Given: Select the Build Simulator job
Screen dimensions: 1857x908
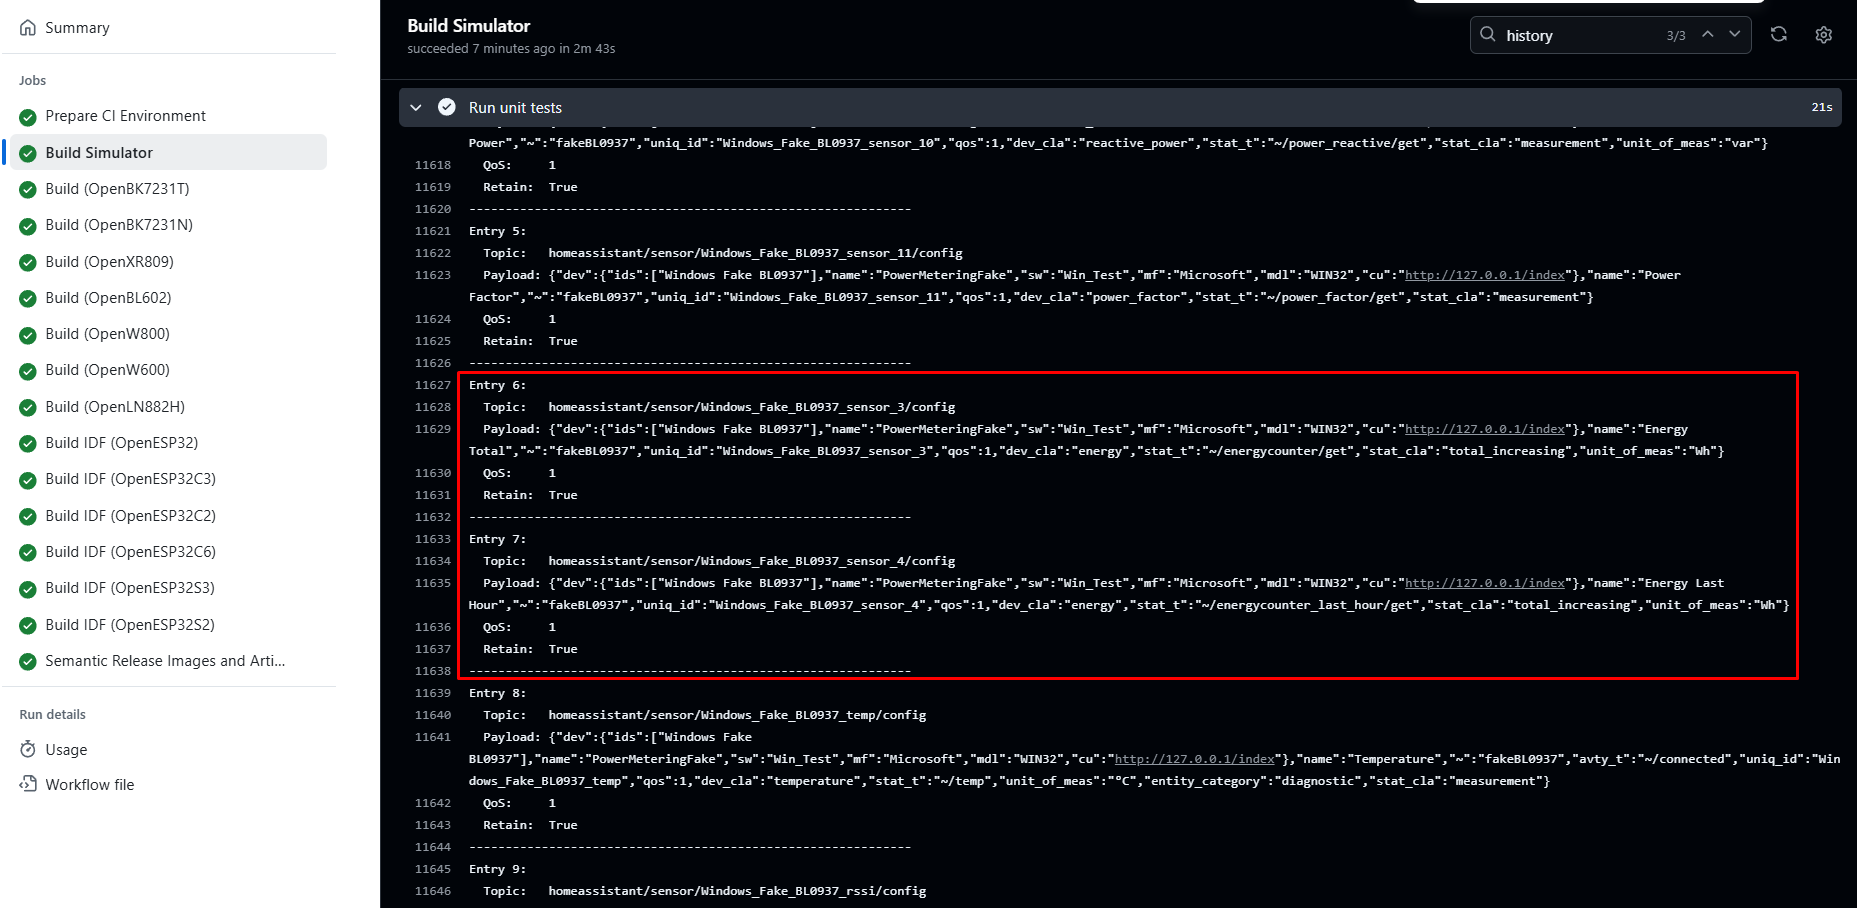Looking at the screenshot, I should point(99,152).
